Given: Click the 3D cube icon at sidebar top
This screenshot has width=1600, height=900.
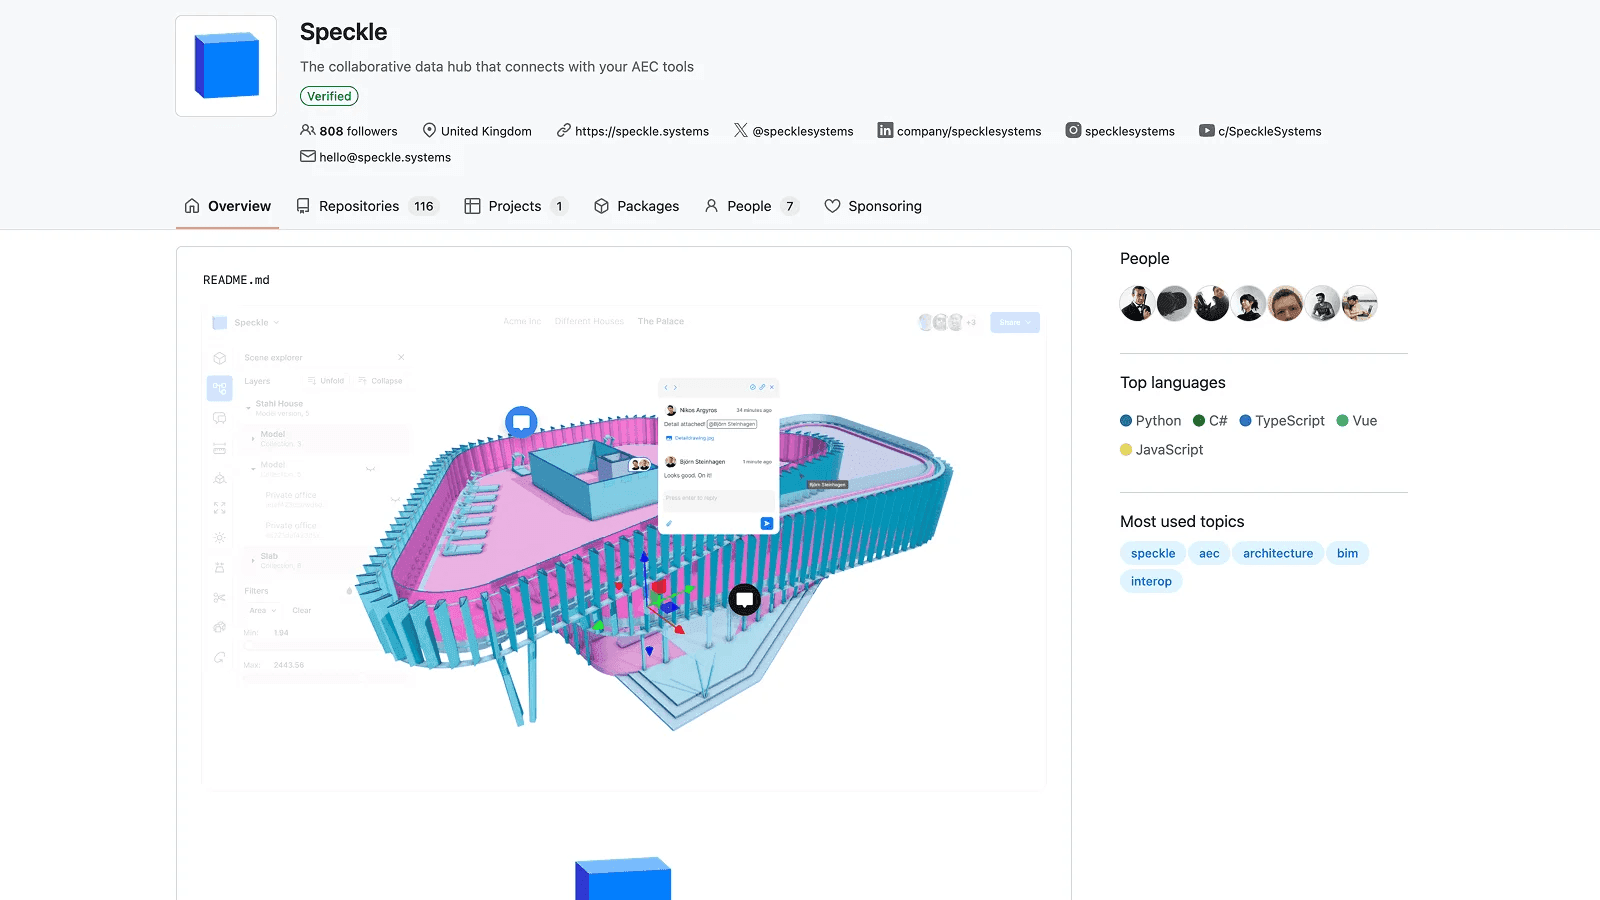Looking at the screenshot, I should (x=219, y=358).
